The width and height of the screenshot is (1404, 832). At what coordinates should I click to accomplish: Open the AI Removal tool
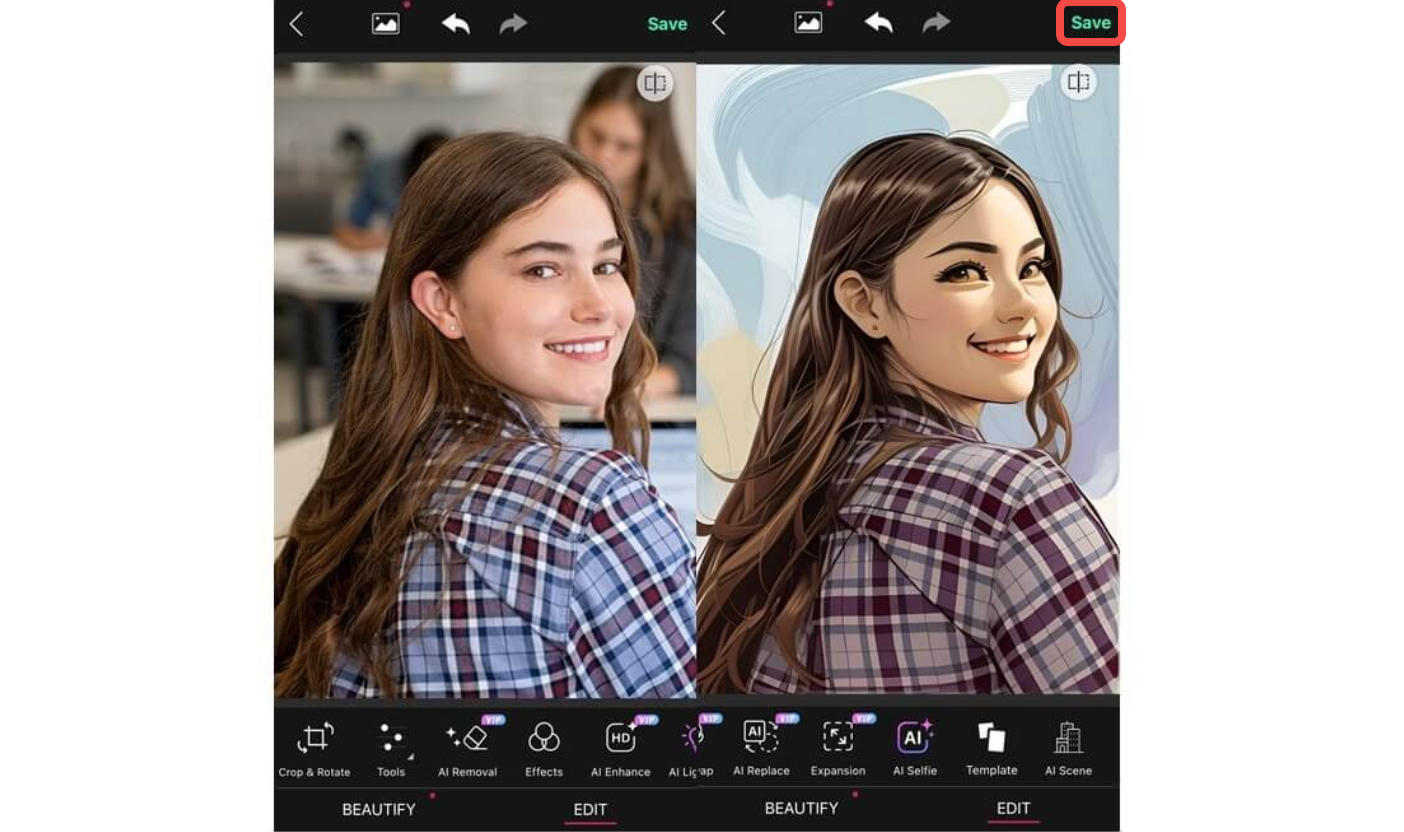pos(467,745)
